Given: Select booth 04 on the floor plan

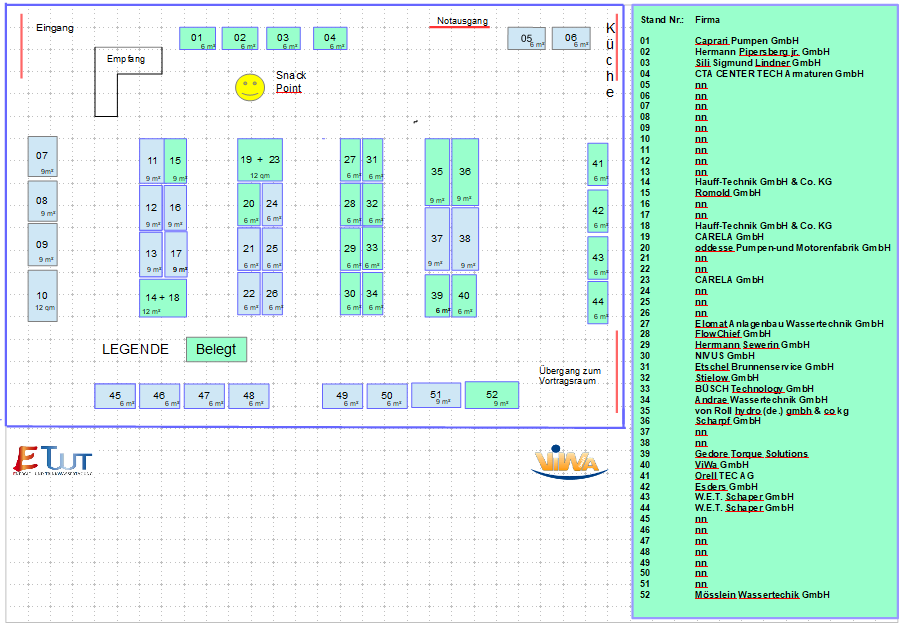Looking at the screenshot, I should pyautogui.click(x=330, y=39).
